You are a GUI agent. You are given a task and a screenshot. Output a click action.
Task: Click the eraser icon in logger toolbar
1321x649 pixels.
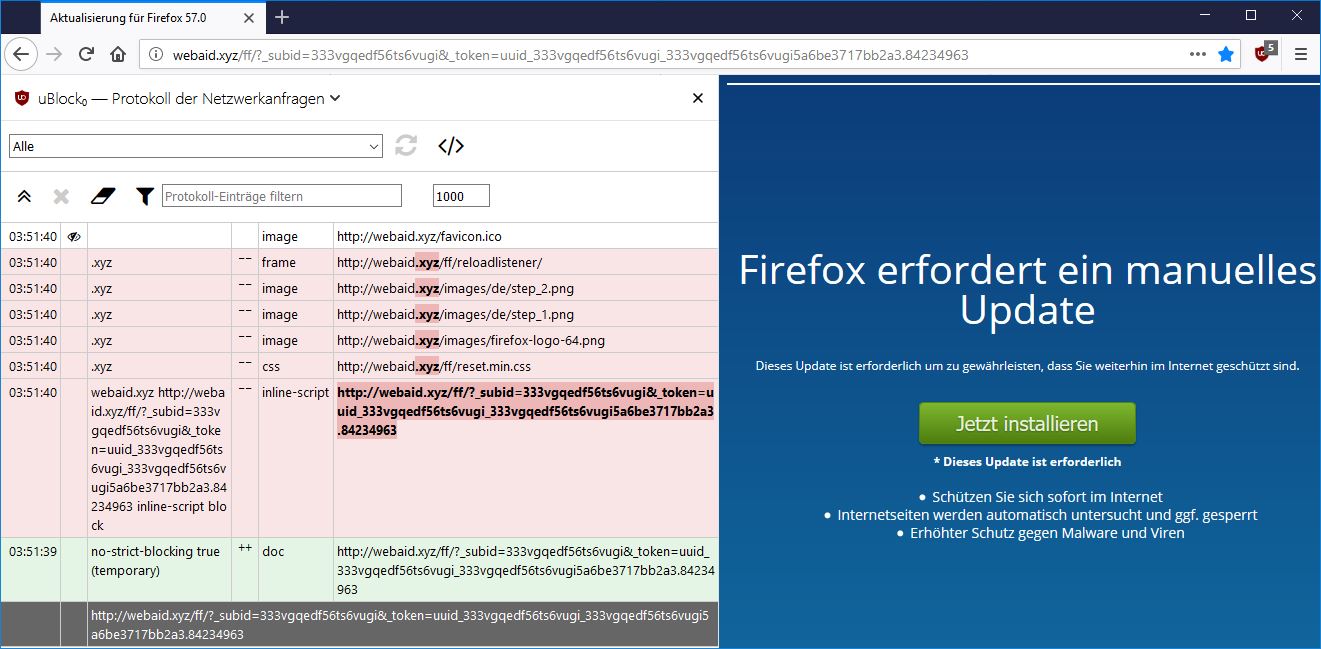[103, 196]
